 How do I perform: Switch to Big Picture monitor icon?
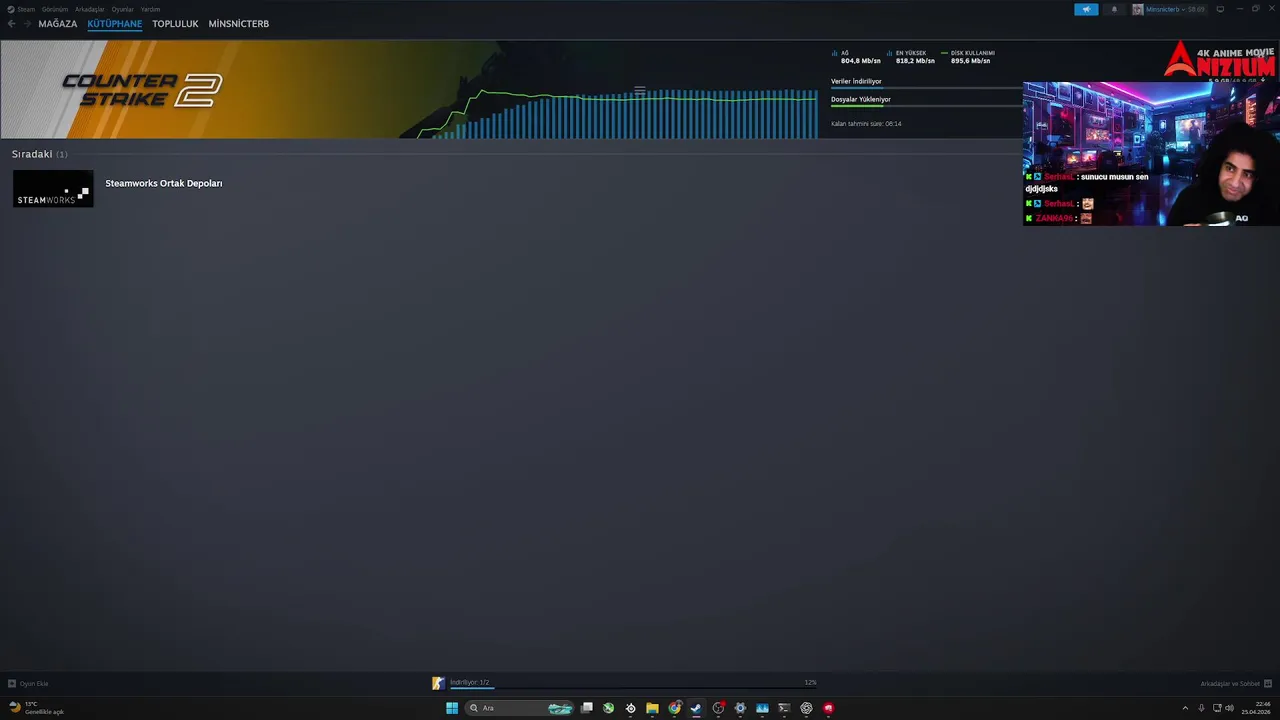tap(1220, 9)
